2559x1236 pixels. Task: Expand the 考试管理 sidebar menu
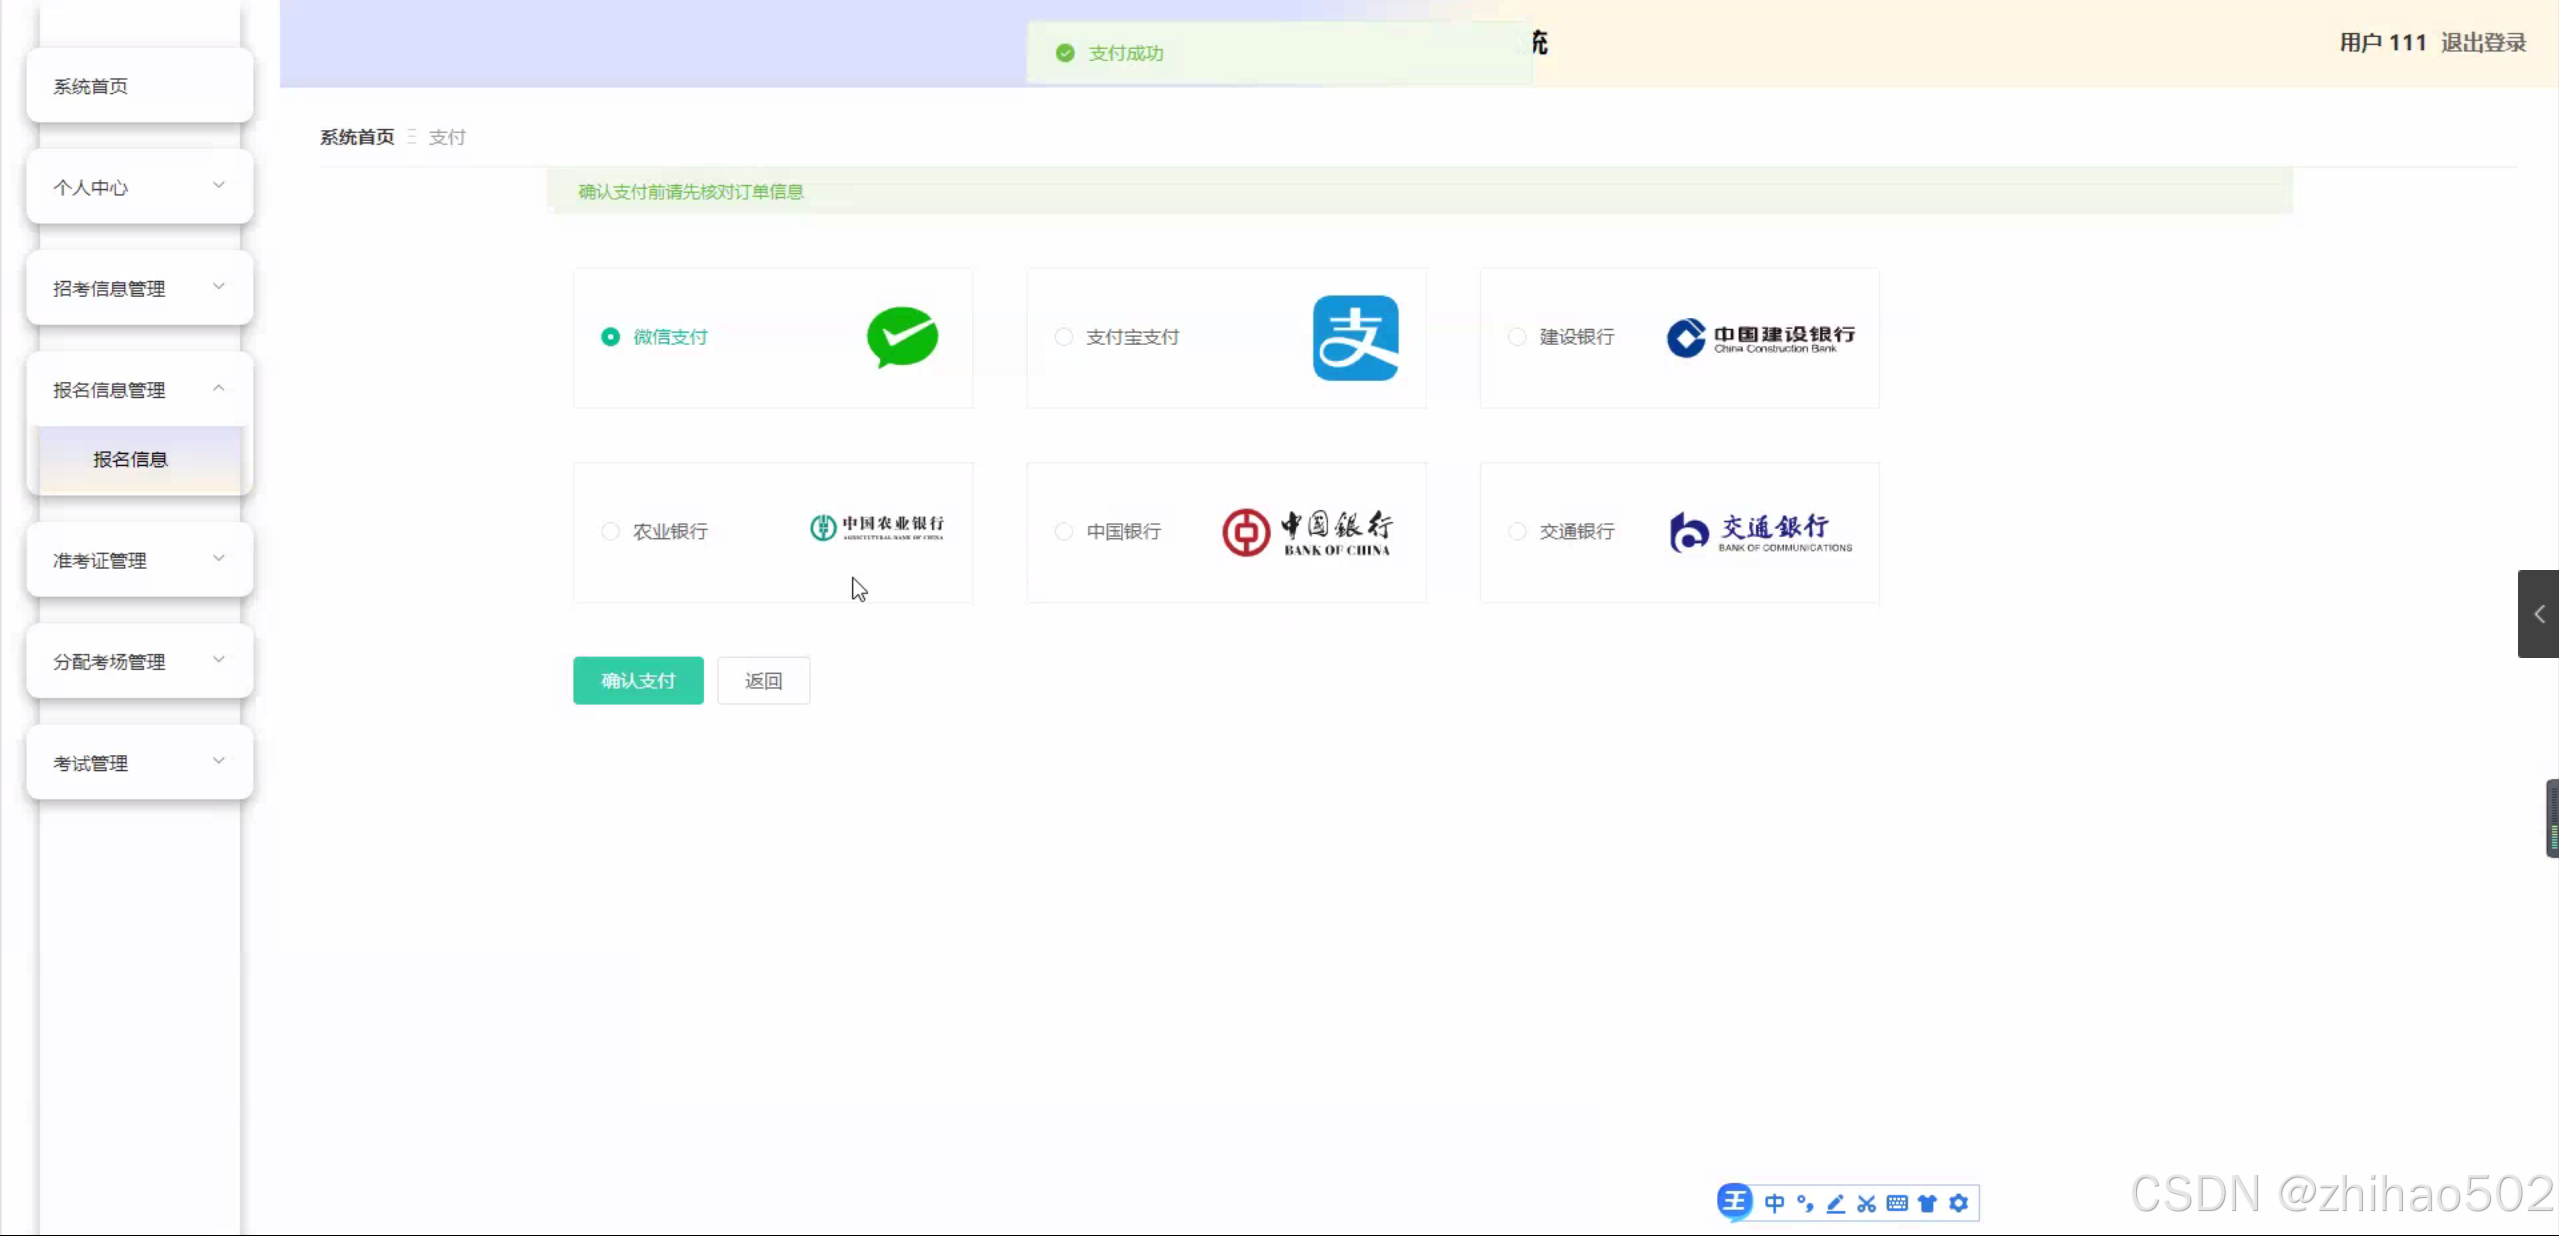pyautogui.click(x=139, y=763)
